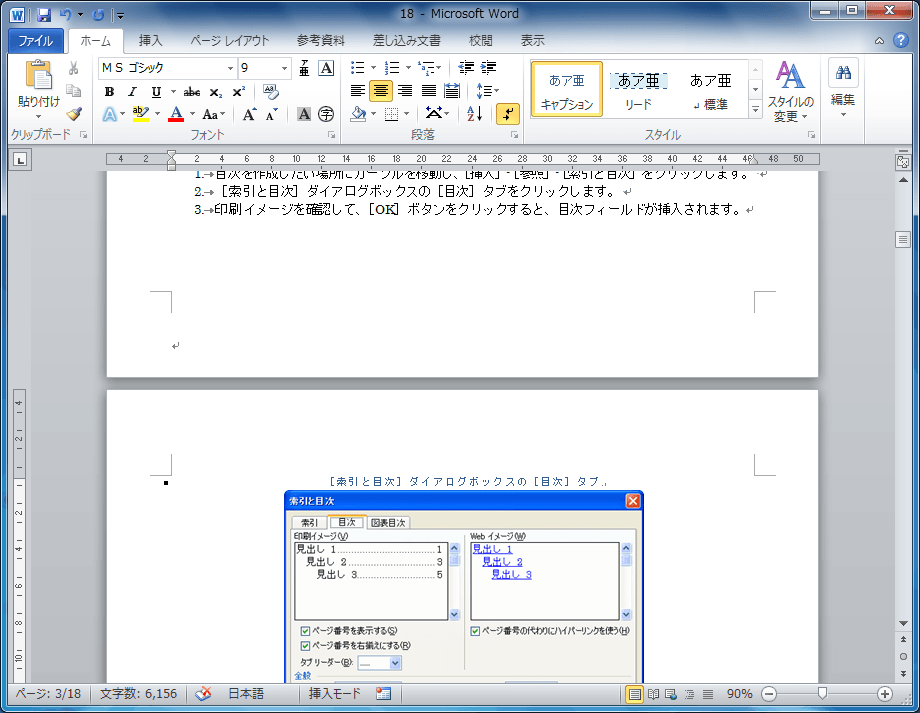Open the font name dropdown

[230, 68]
